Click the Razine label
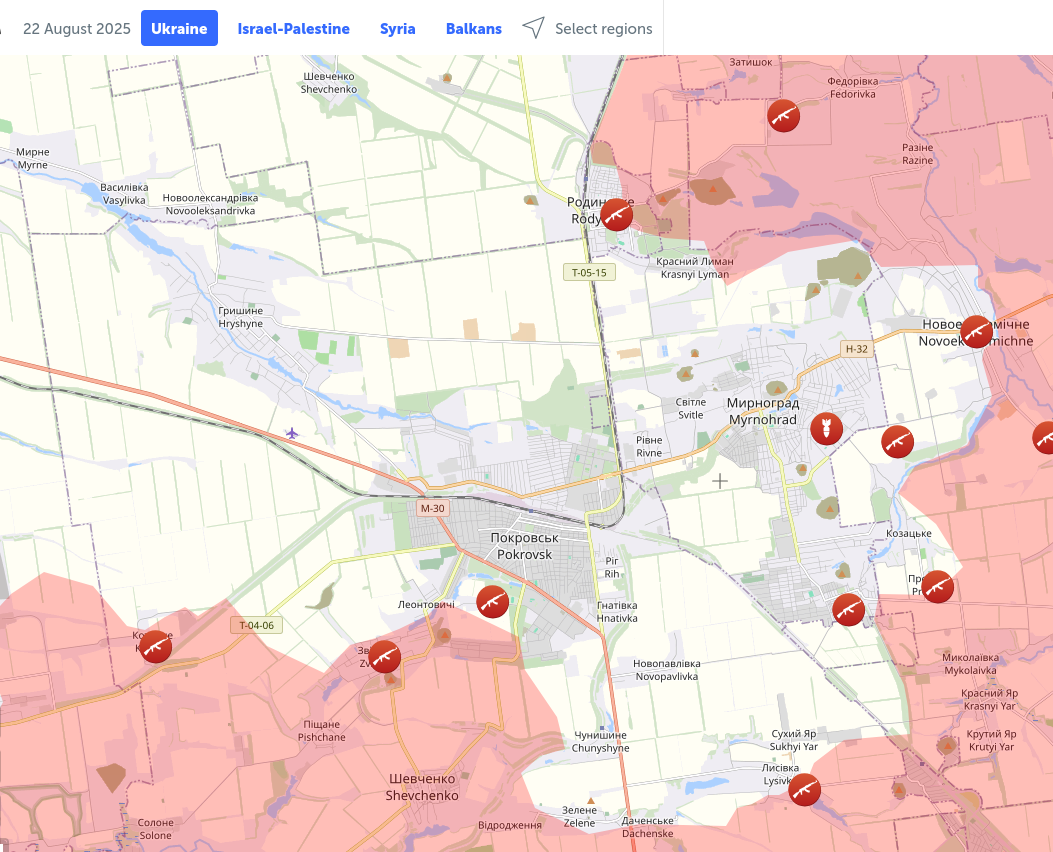The height and width of the screenshot is (852, 1053). [917, 154]
